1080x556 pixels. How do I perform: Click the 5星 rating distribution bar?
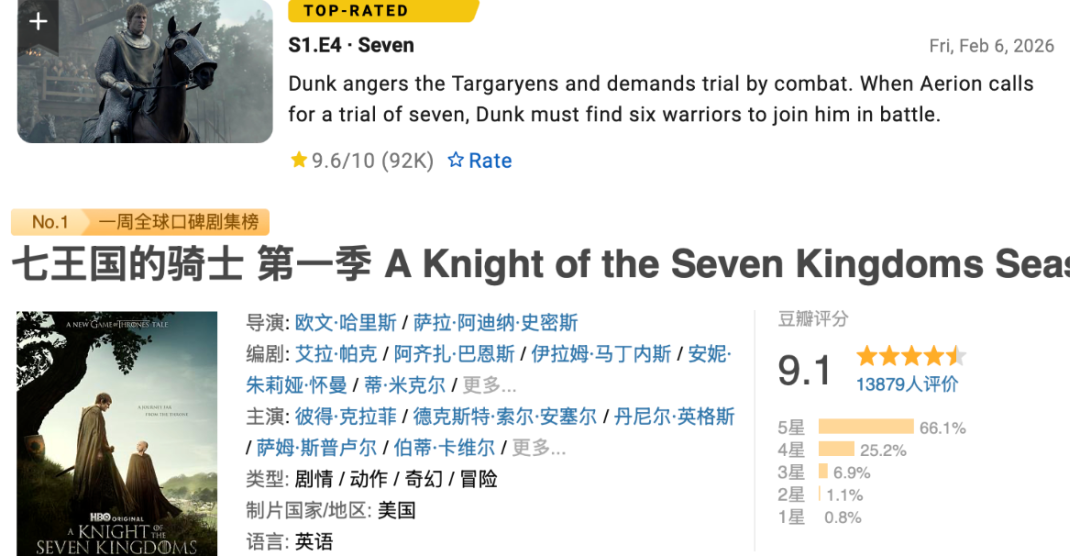865,427
